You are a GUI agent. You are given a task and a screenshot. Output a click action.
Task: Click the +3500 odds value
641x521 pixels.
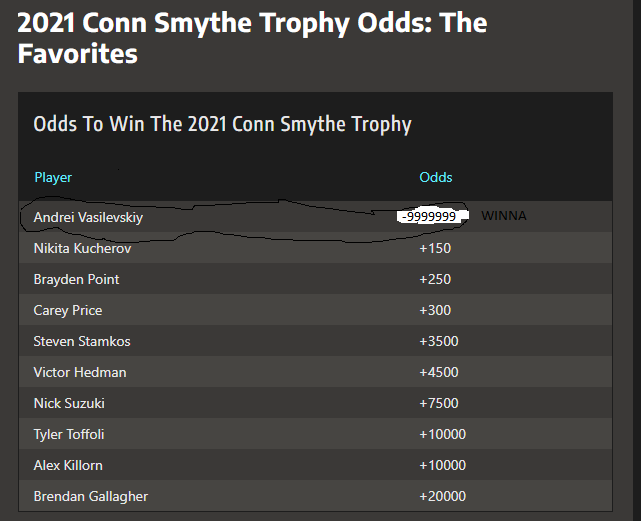(x=439, y=341)
